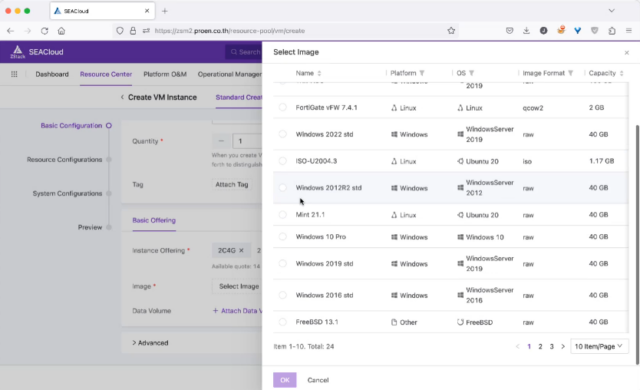
Task: Click the browser address bar URL
Action: point(230,31)
